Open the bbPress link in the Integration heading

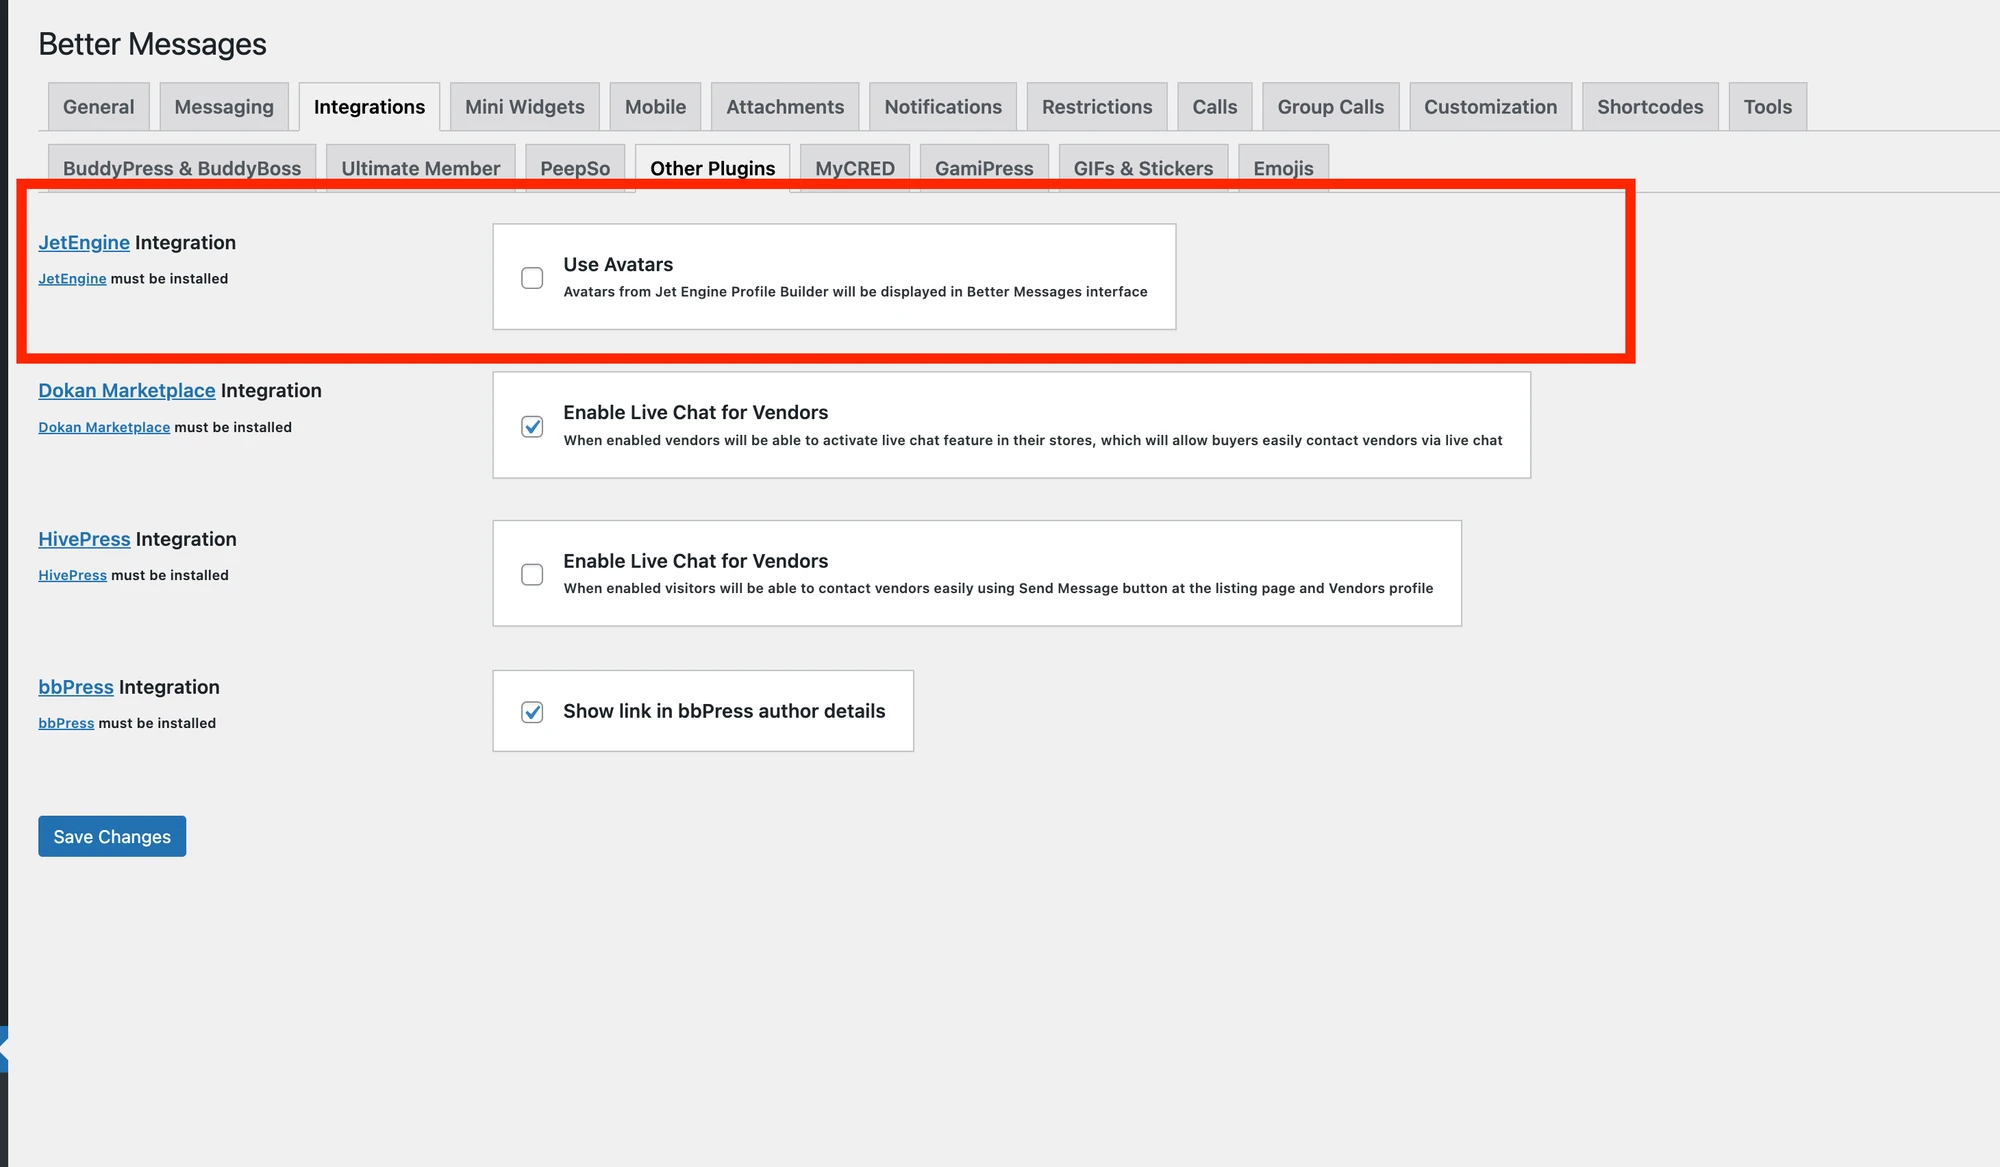coord(76,687)
